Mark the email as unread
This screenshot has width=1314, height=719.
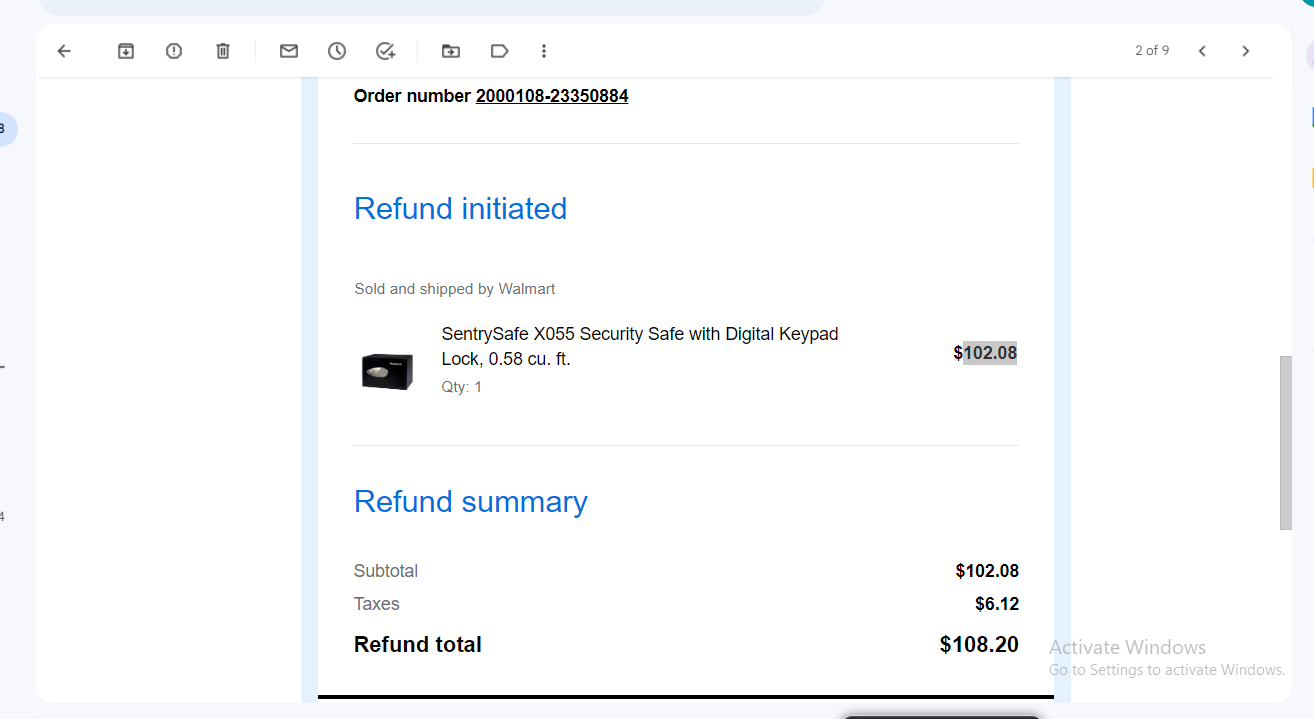pos(289,51)
